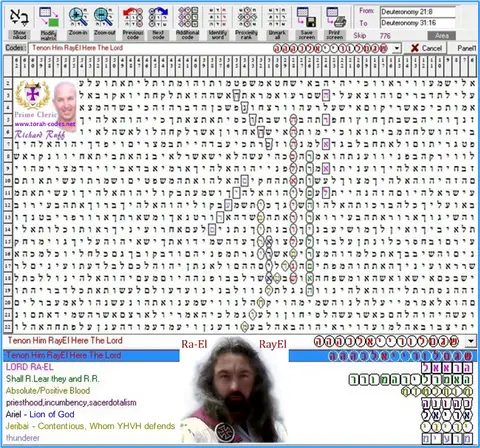Click the Unmark all icon
Image resolution: width=480 pixels, height=448 pixels.
point(277,17)
